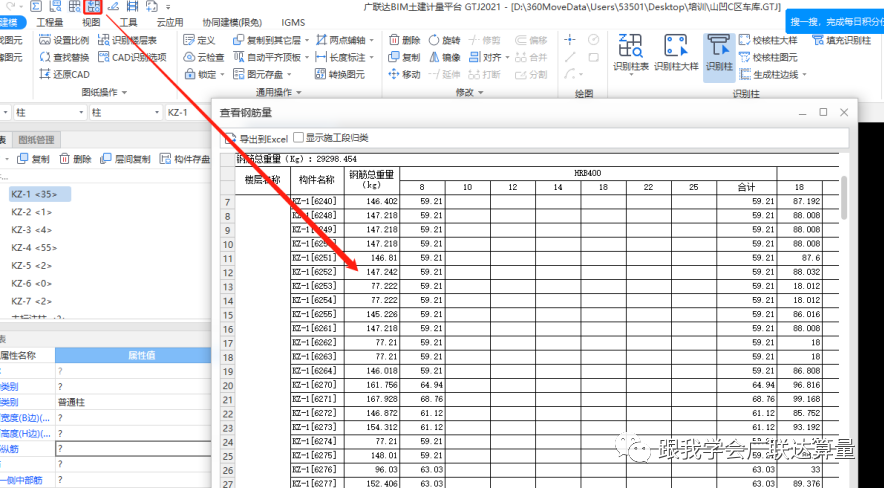Switch to 工具 ribbon tab
The height and width of the screenshot is (489, 884).
tap(129, 23)
